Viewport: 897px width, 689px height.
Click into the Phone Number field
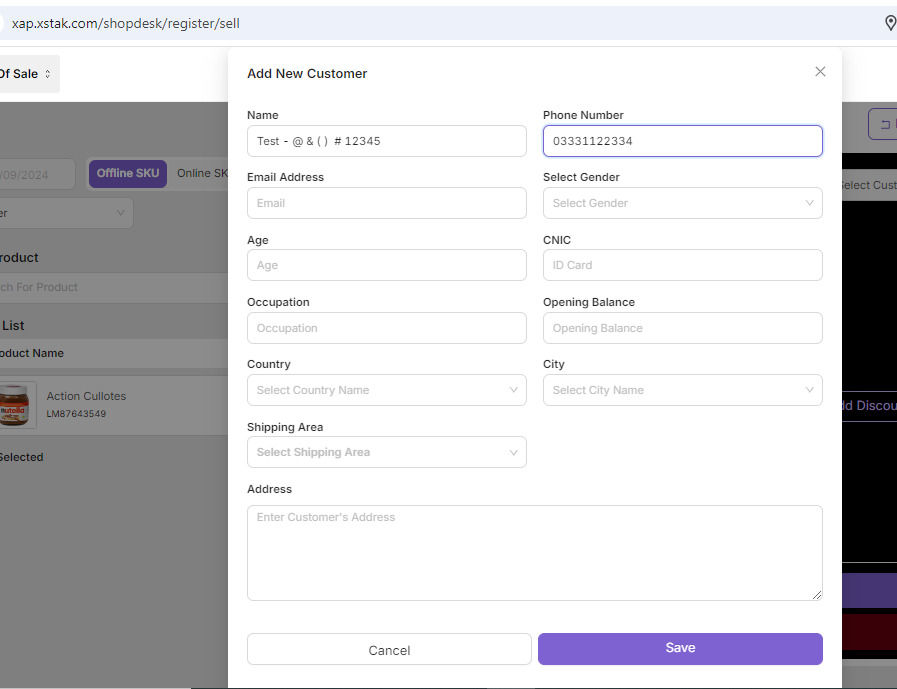coord(682,141)
